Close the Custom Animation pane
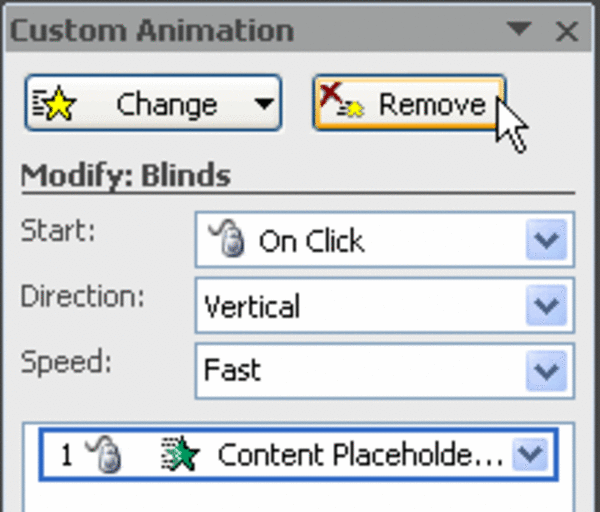Screen dimensions: 600x512 (567, 31)
